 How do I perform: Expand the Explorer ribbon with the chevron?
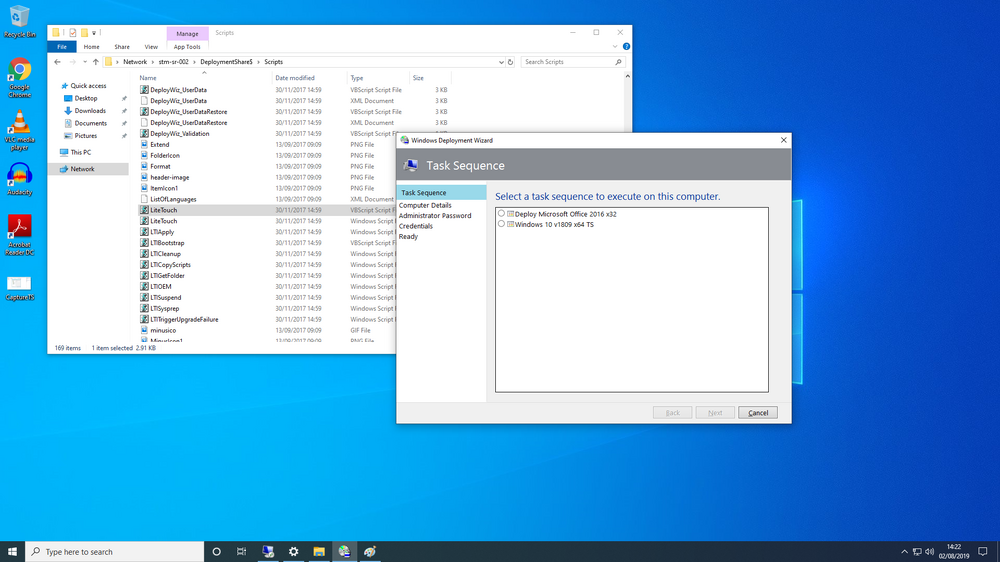pyautogui.click(x=615, y=47)
